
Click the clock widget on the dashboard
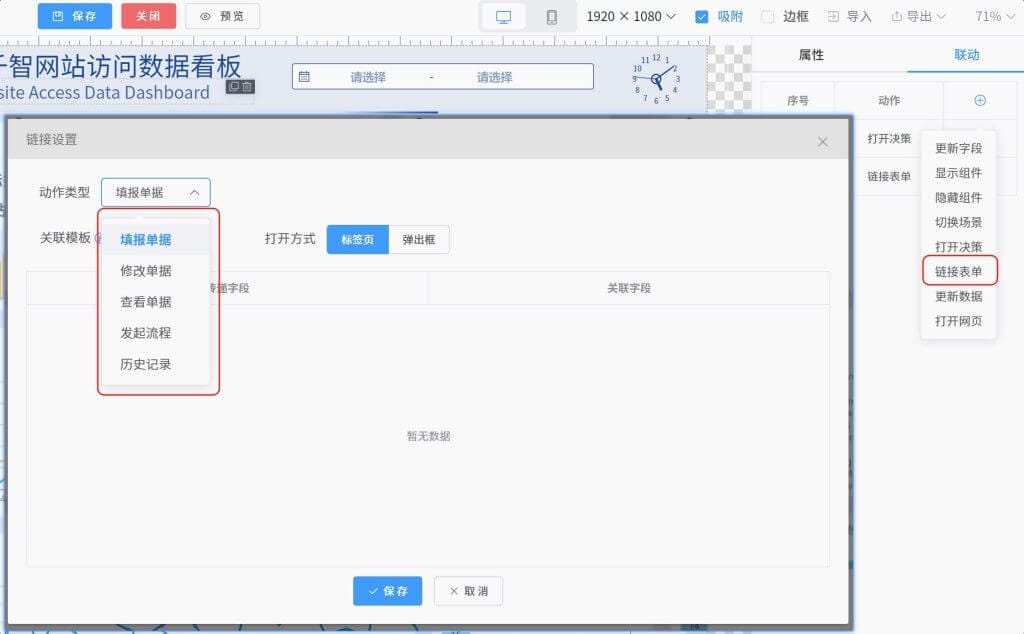(656, 80)
